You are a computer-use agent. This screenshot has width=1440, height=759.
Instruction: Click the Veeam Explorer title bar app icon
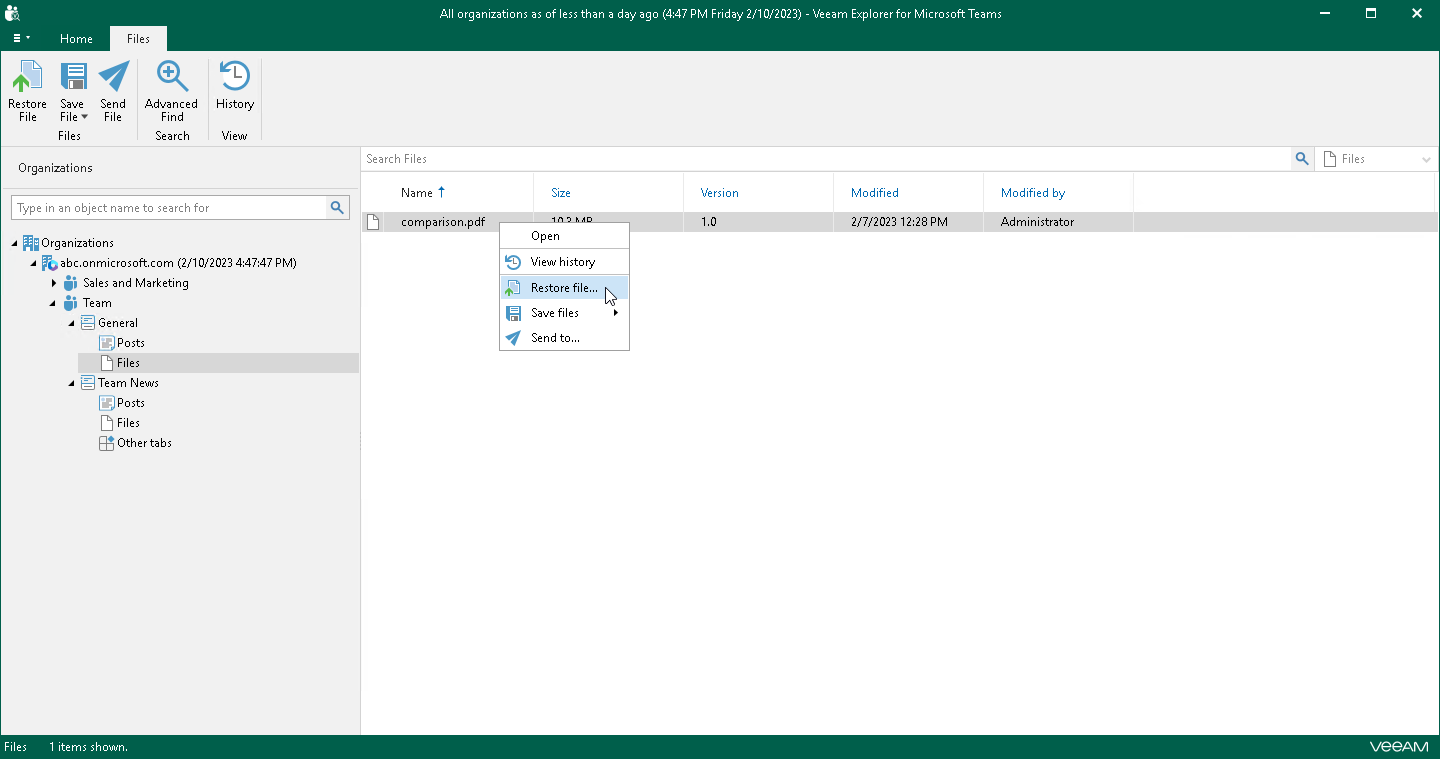tap(13, 13)
